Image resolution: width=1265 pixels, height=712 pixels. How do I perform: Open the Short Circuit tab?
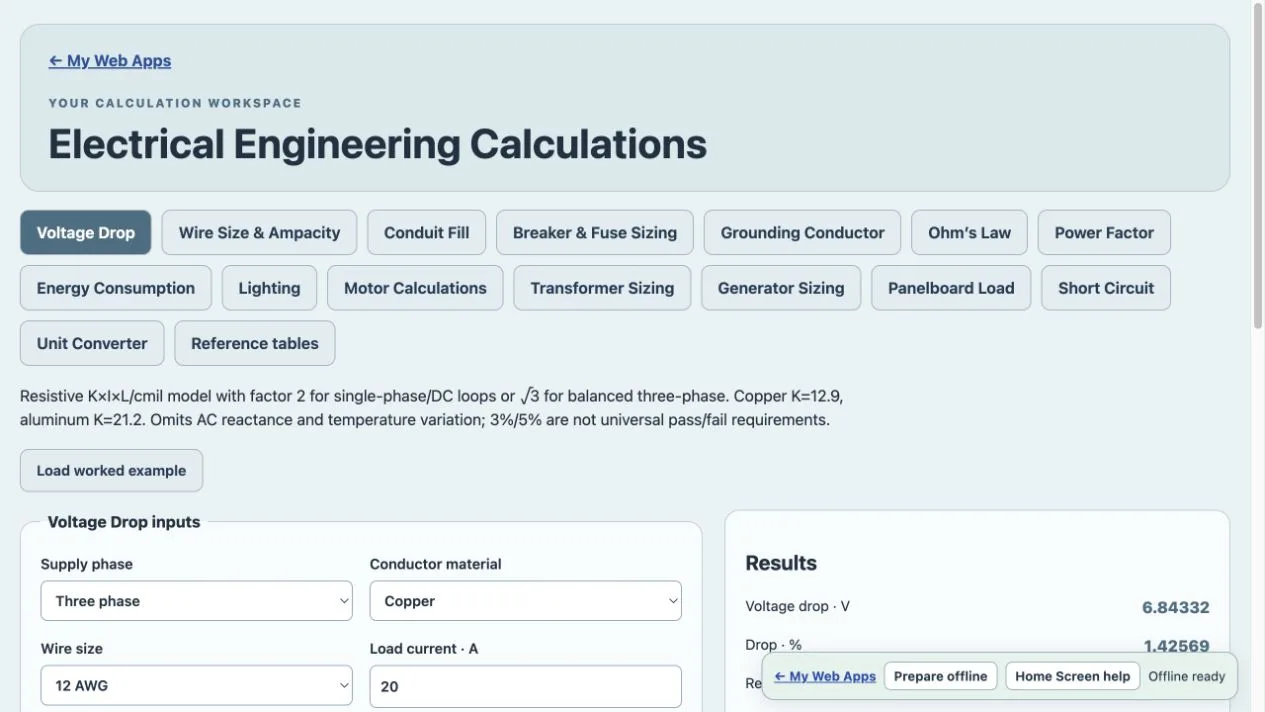pyautogui.click(x=1106, y=288)
